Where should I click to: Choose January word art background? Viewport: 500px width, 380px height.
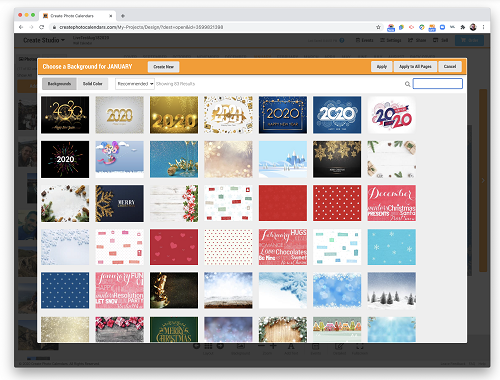[119, 290]
